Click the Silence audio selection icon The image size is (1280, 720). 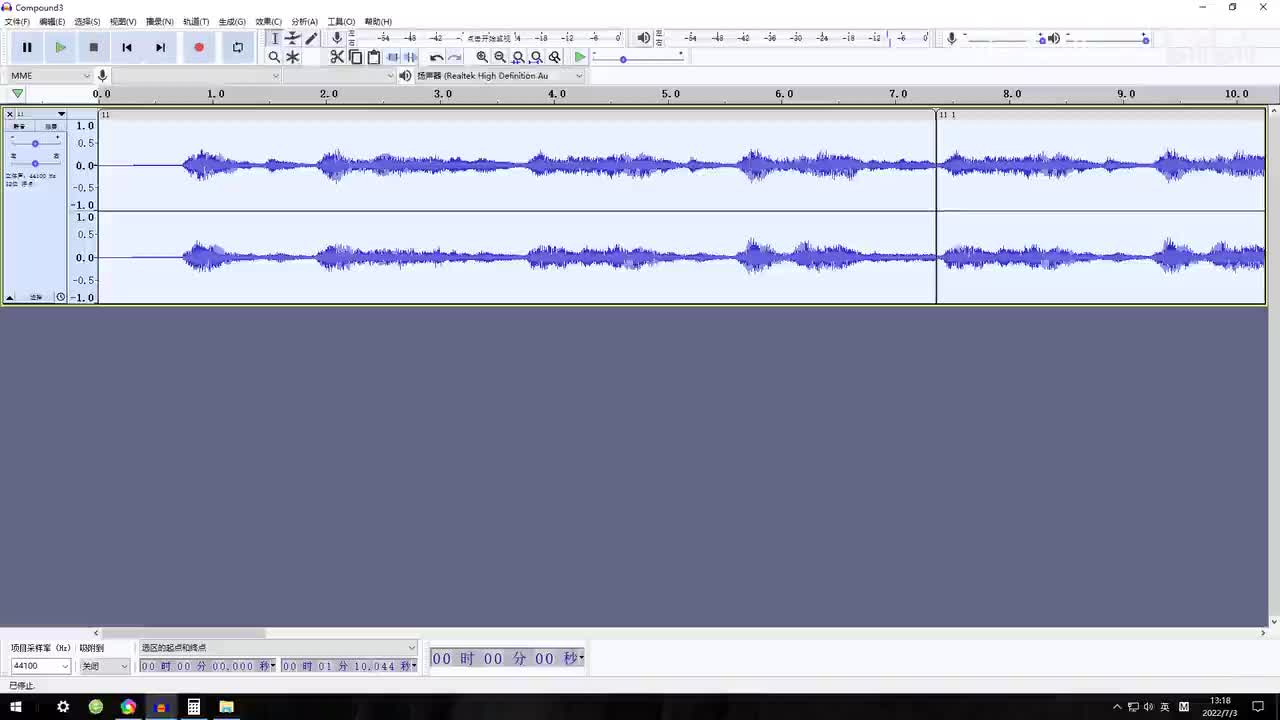point(410,57)
